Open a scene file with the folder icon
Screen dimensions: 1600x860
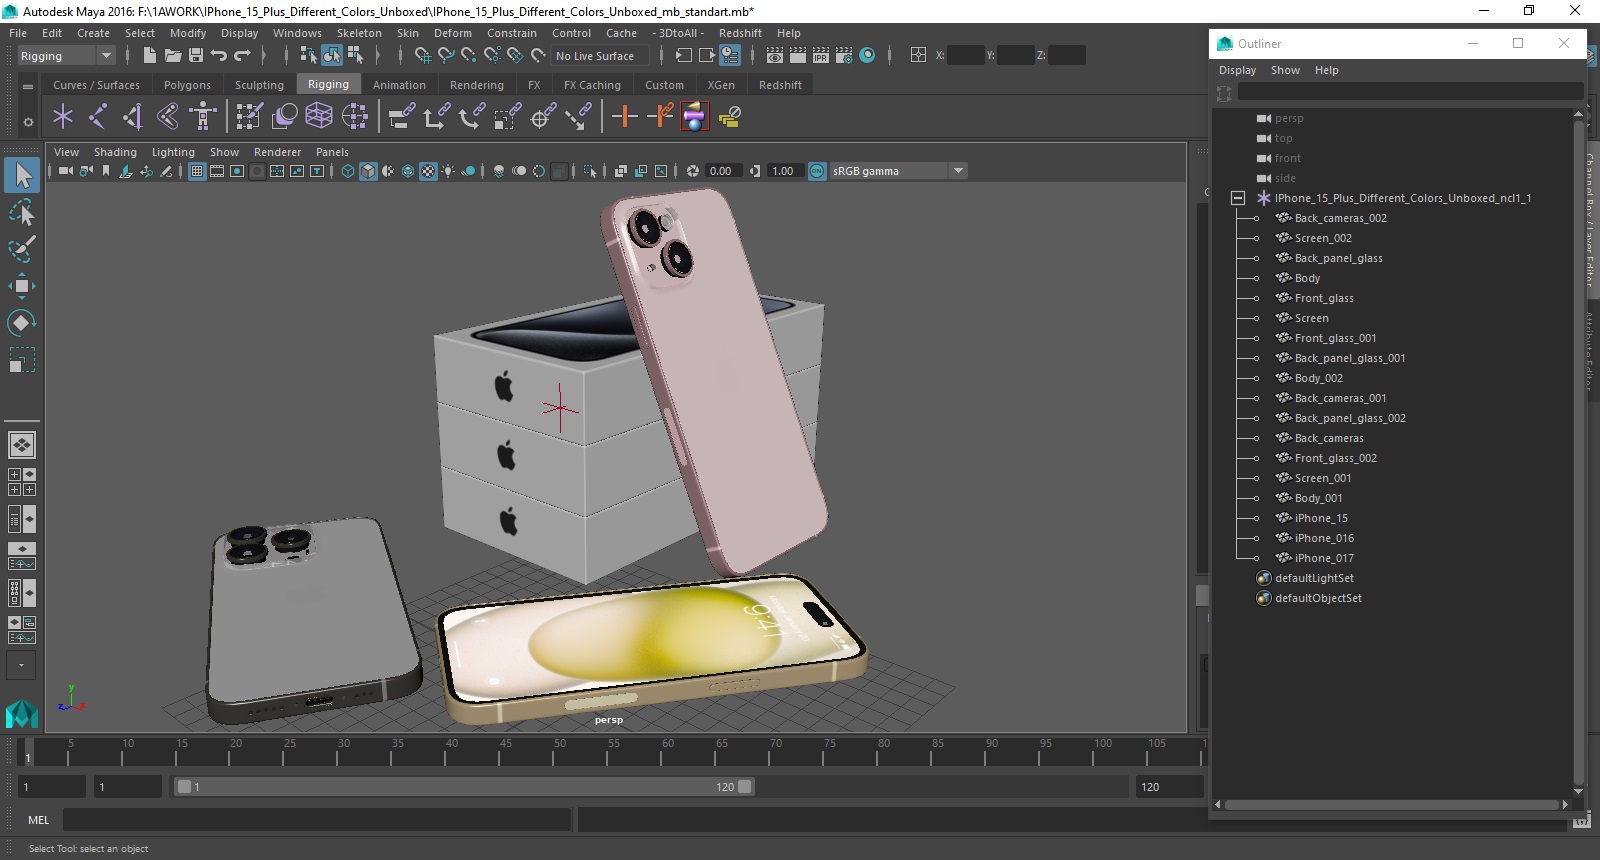173,56
